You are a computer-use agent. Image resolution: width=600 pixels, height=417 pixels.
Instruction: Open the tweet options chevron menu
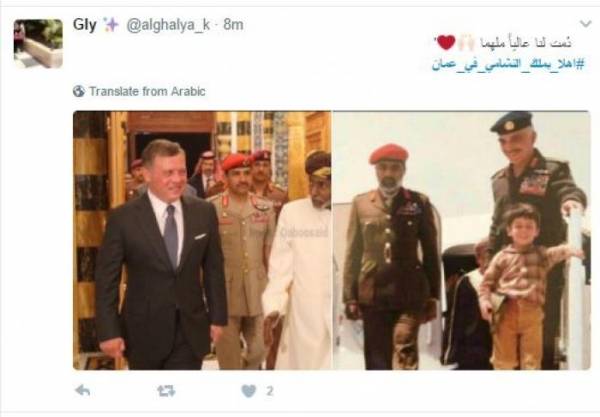pos(585,24)
